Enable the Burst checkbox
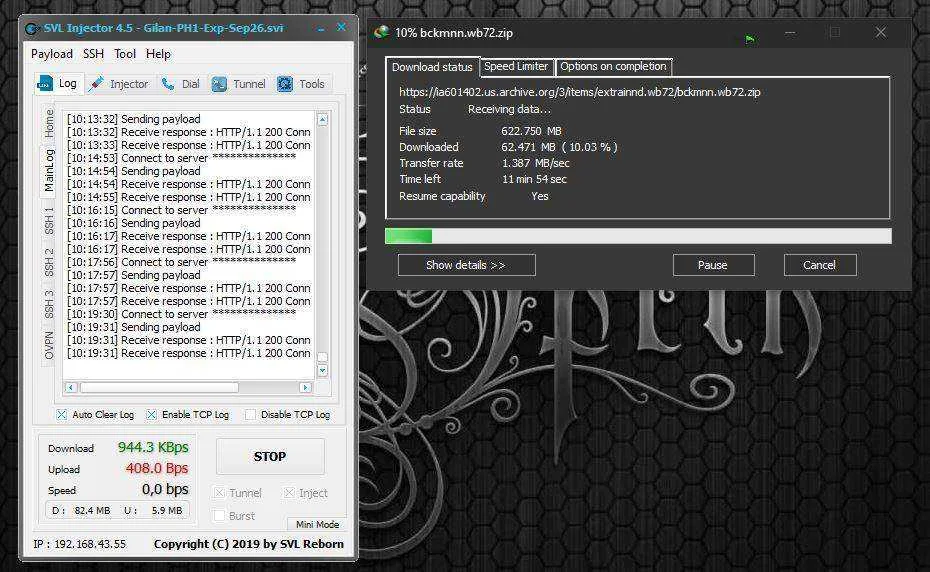This screenshot has height=572, width=930. click(219, 516)
